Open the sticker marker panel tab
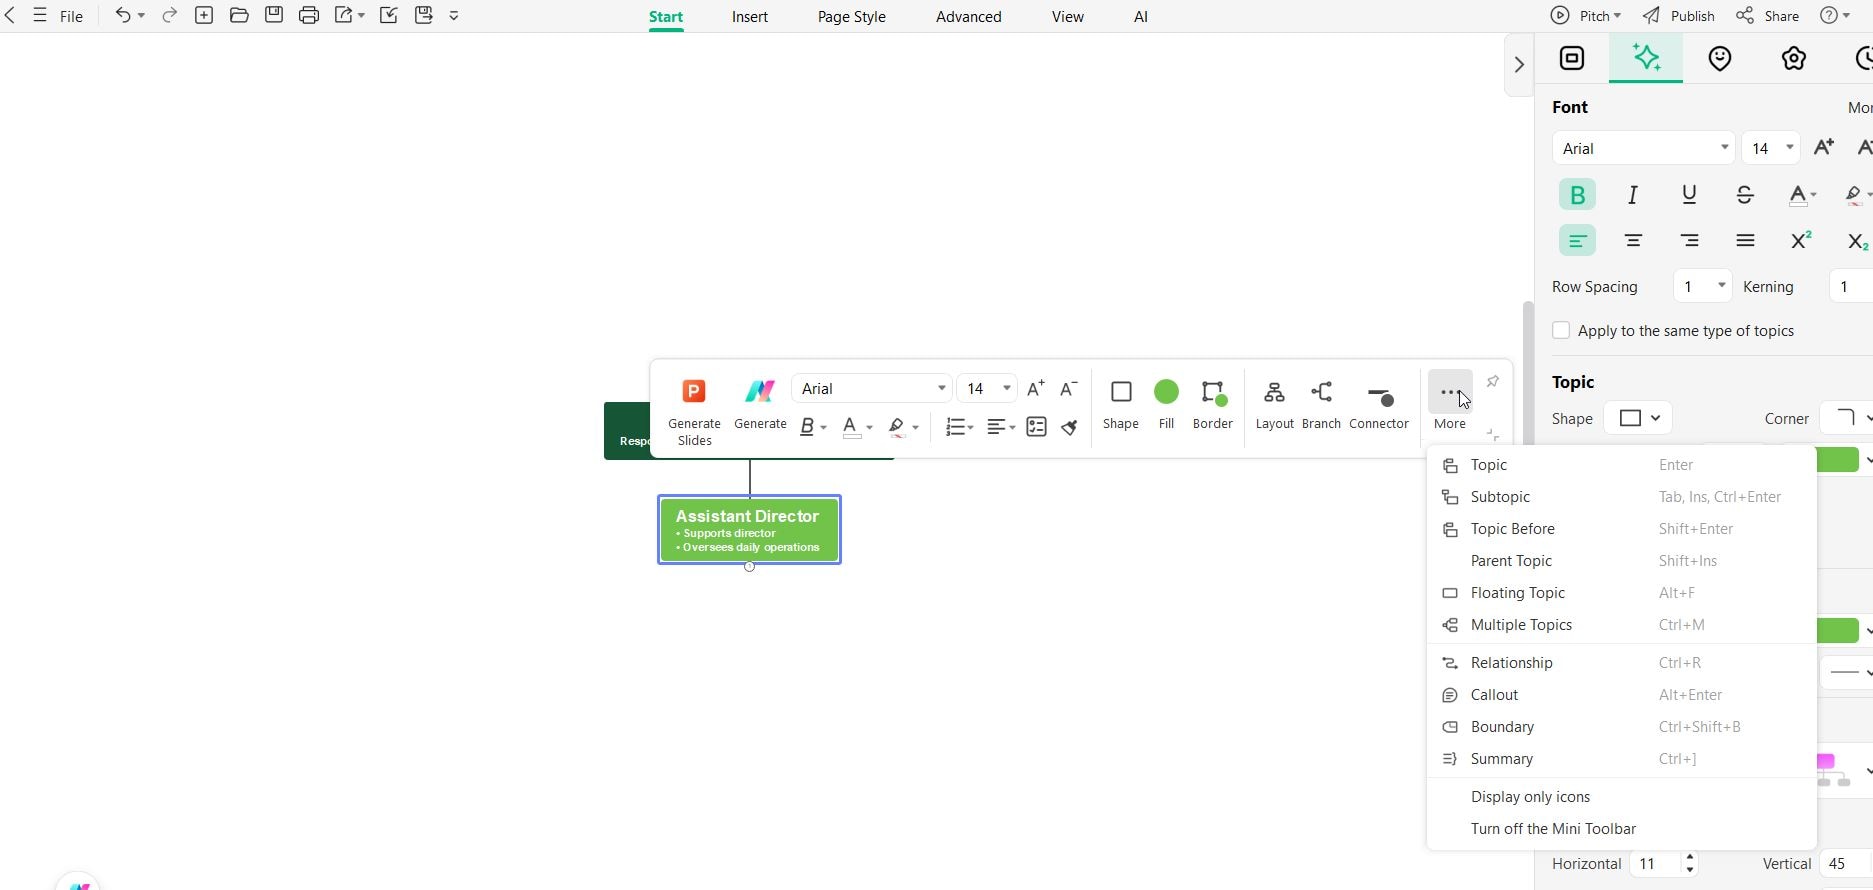This screenshot has height=890, width=1873. click(x=1720, y=59)
